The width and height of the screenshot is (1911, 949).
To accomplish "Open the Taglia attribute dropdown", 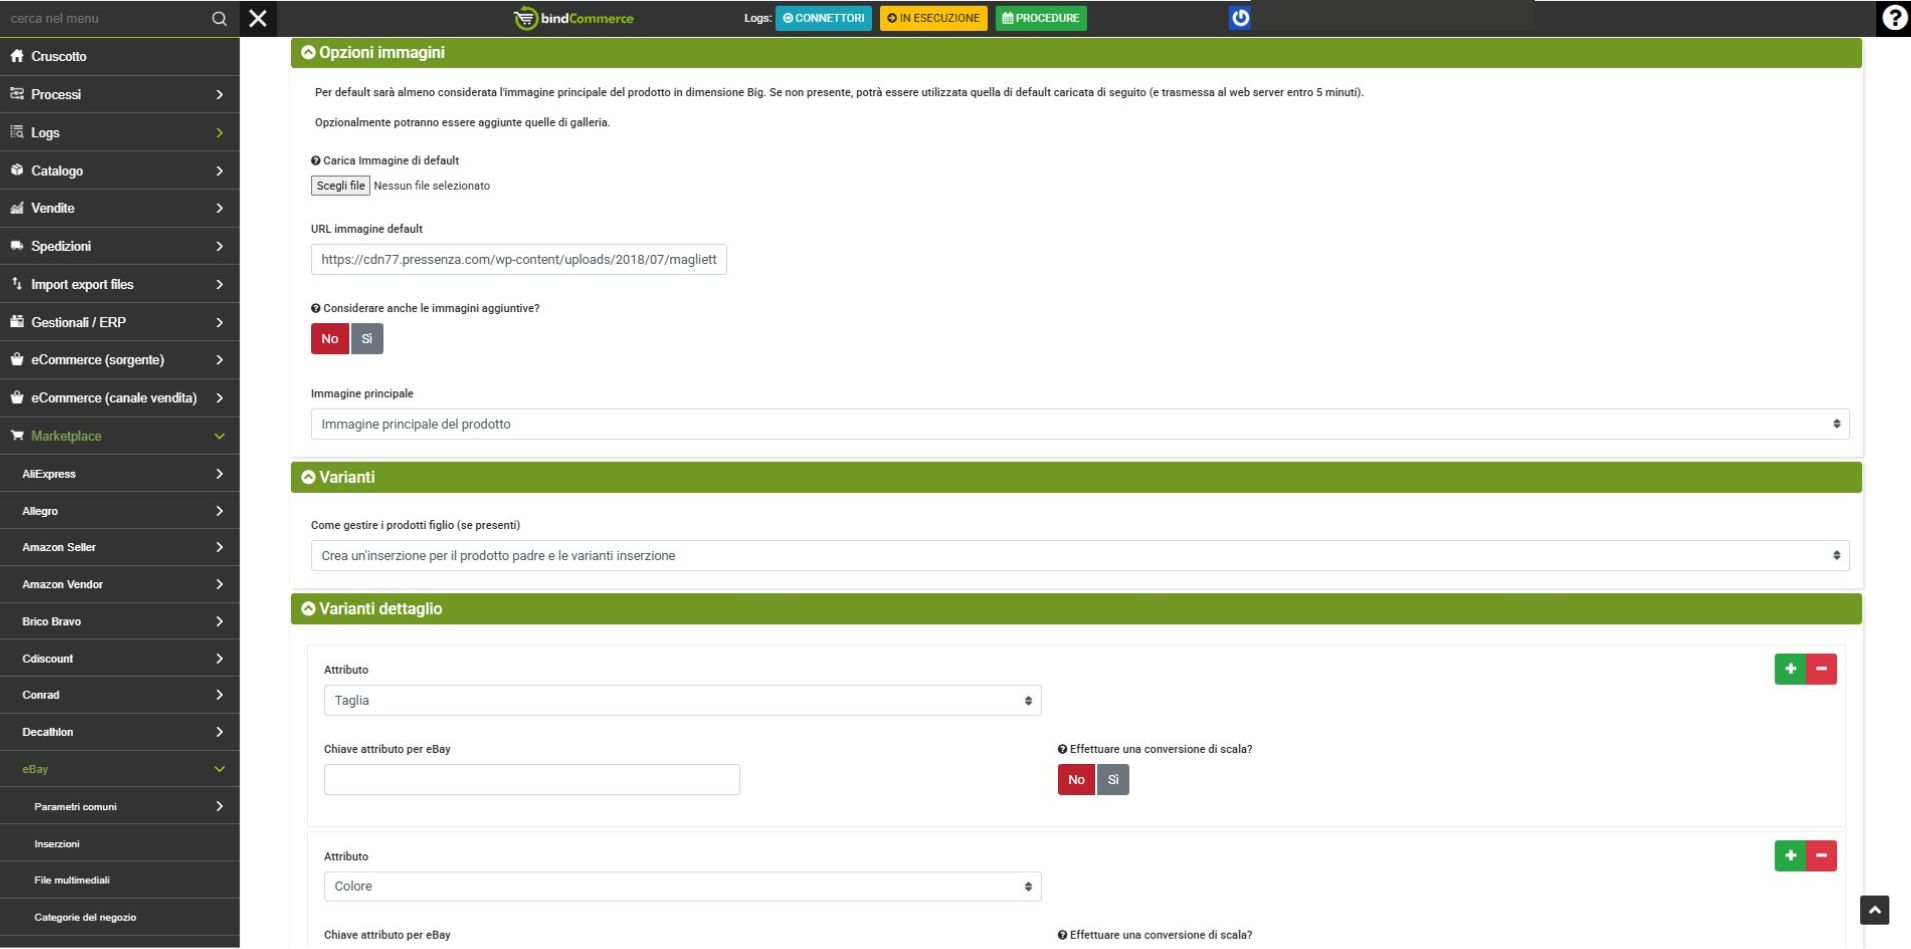I will pos(682,701).
